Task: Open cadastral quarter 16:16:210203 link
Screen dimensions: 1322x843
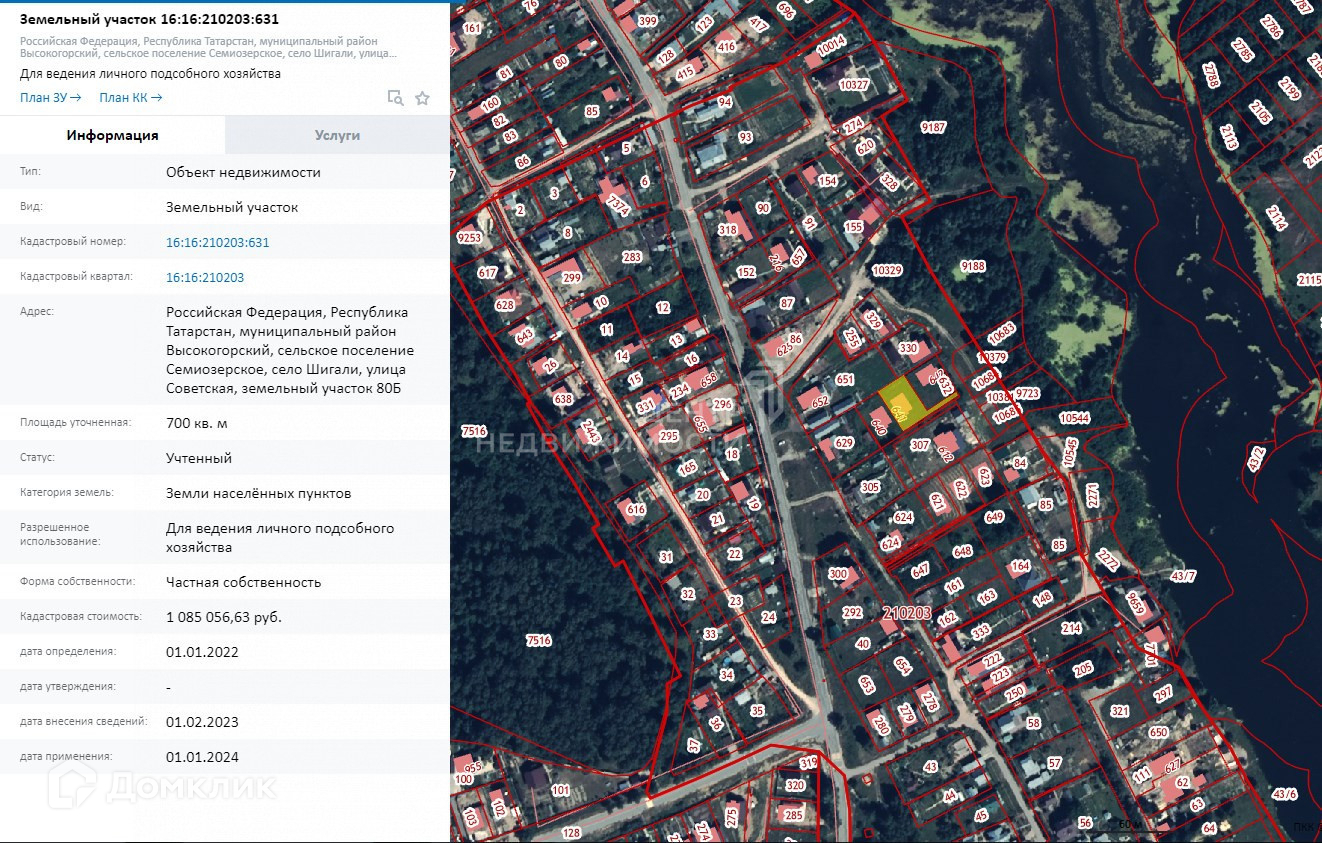Action: point(204,277)
